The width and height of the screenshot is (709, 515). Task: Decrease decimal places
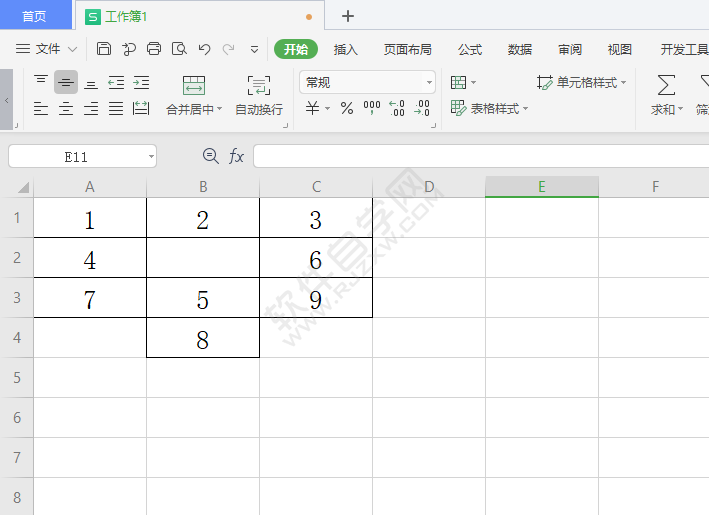coord(422,108)
